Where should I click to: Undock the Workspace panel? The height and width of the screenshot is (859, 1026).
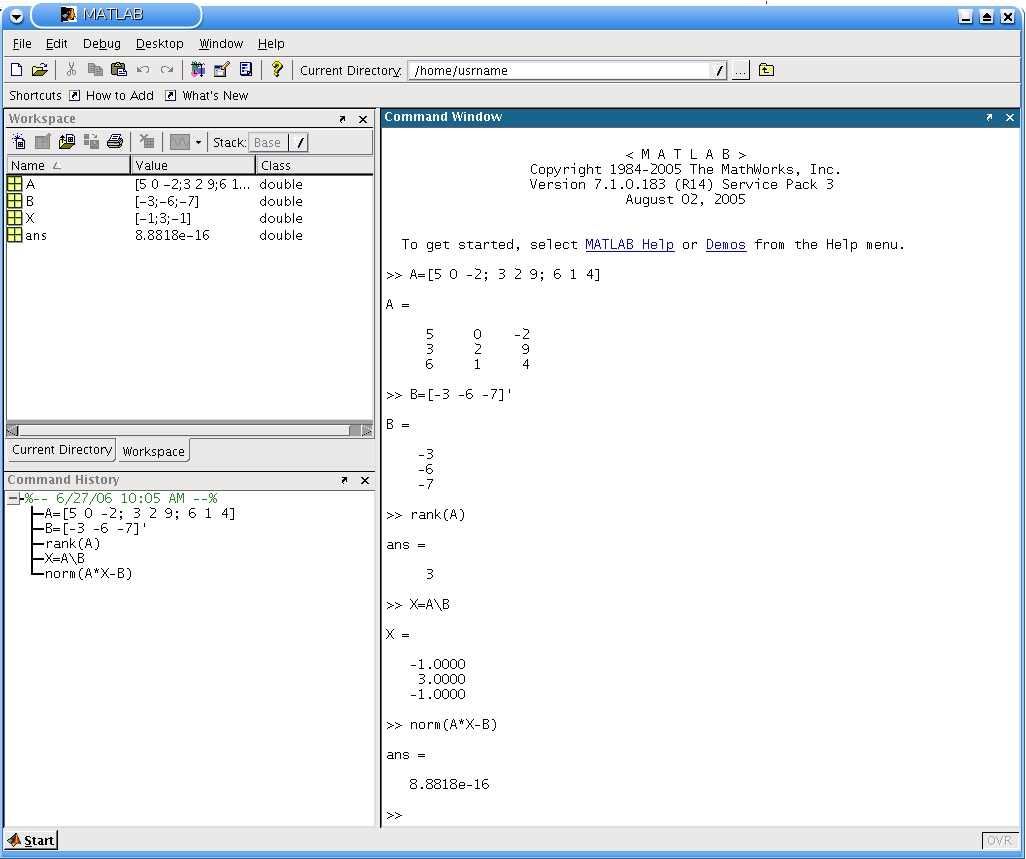(x=342, y=119)
